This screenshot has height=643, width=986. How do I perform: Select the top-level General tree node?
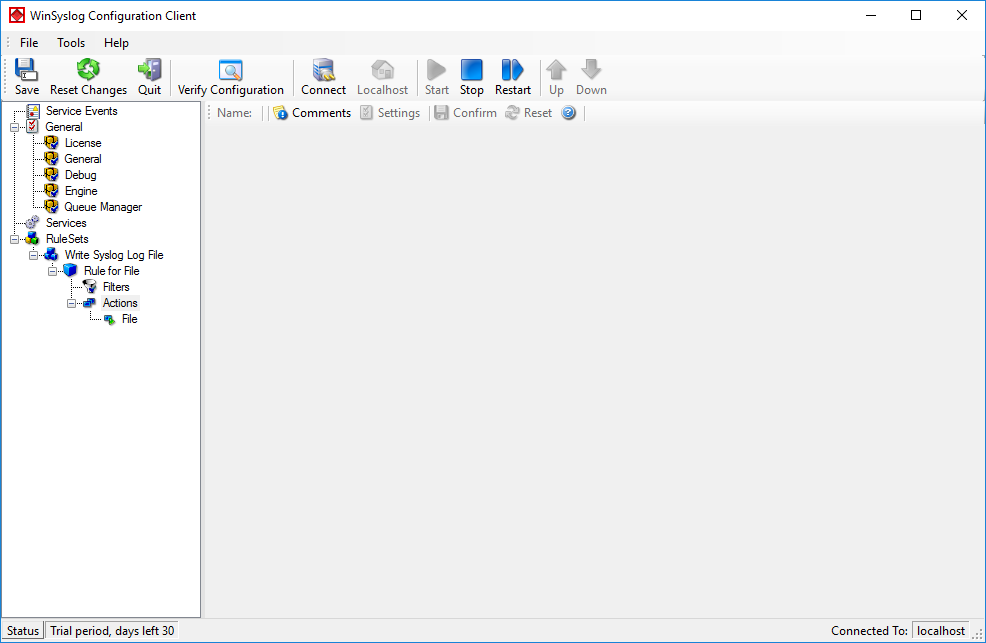(64, 127)
